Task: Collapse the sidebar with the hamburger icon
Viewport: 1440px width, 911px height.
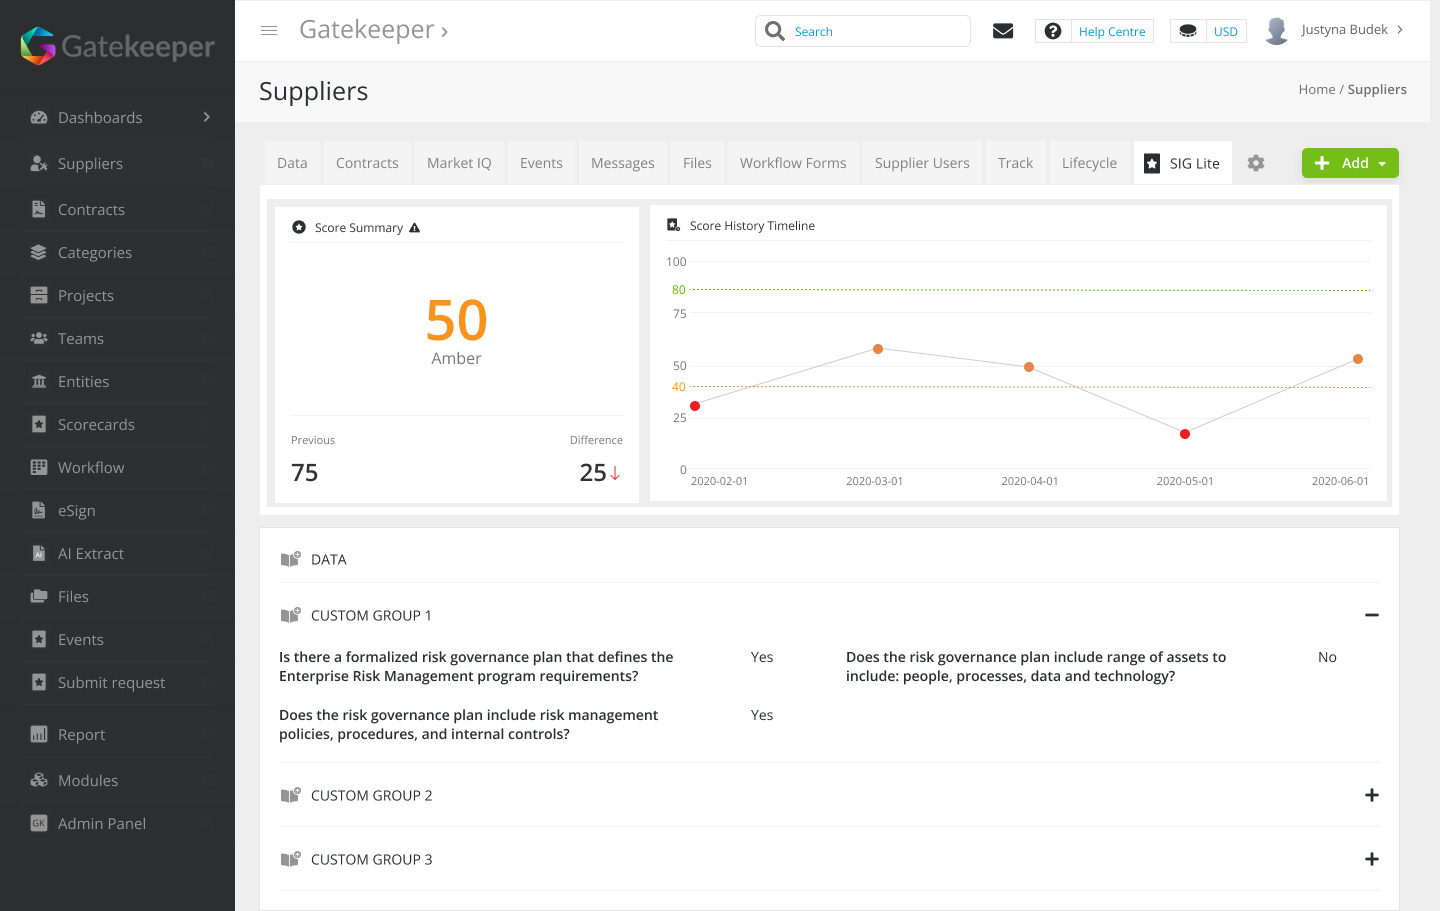Action: pyautogui.click(x=268, y=30)
